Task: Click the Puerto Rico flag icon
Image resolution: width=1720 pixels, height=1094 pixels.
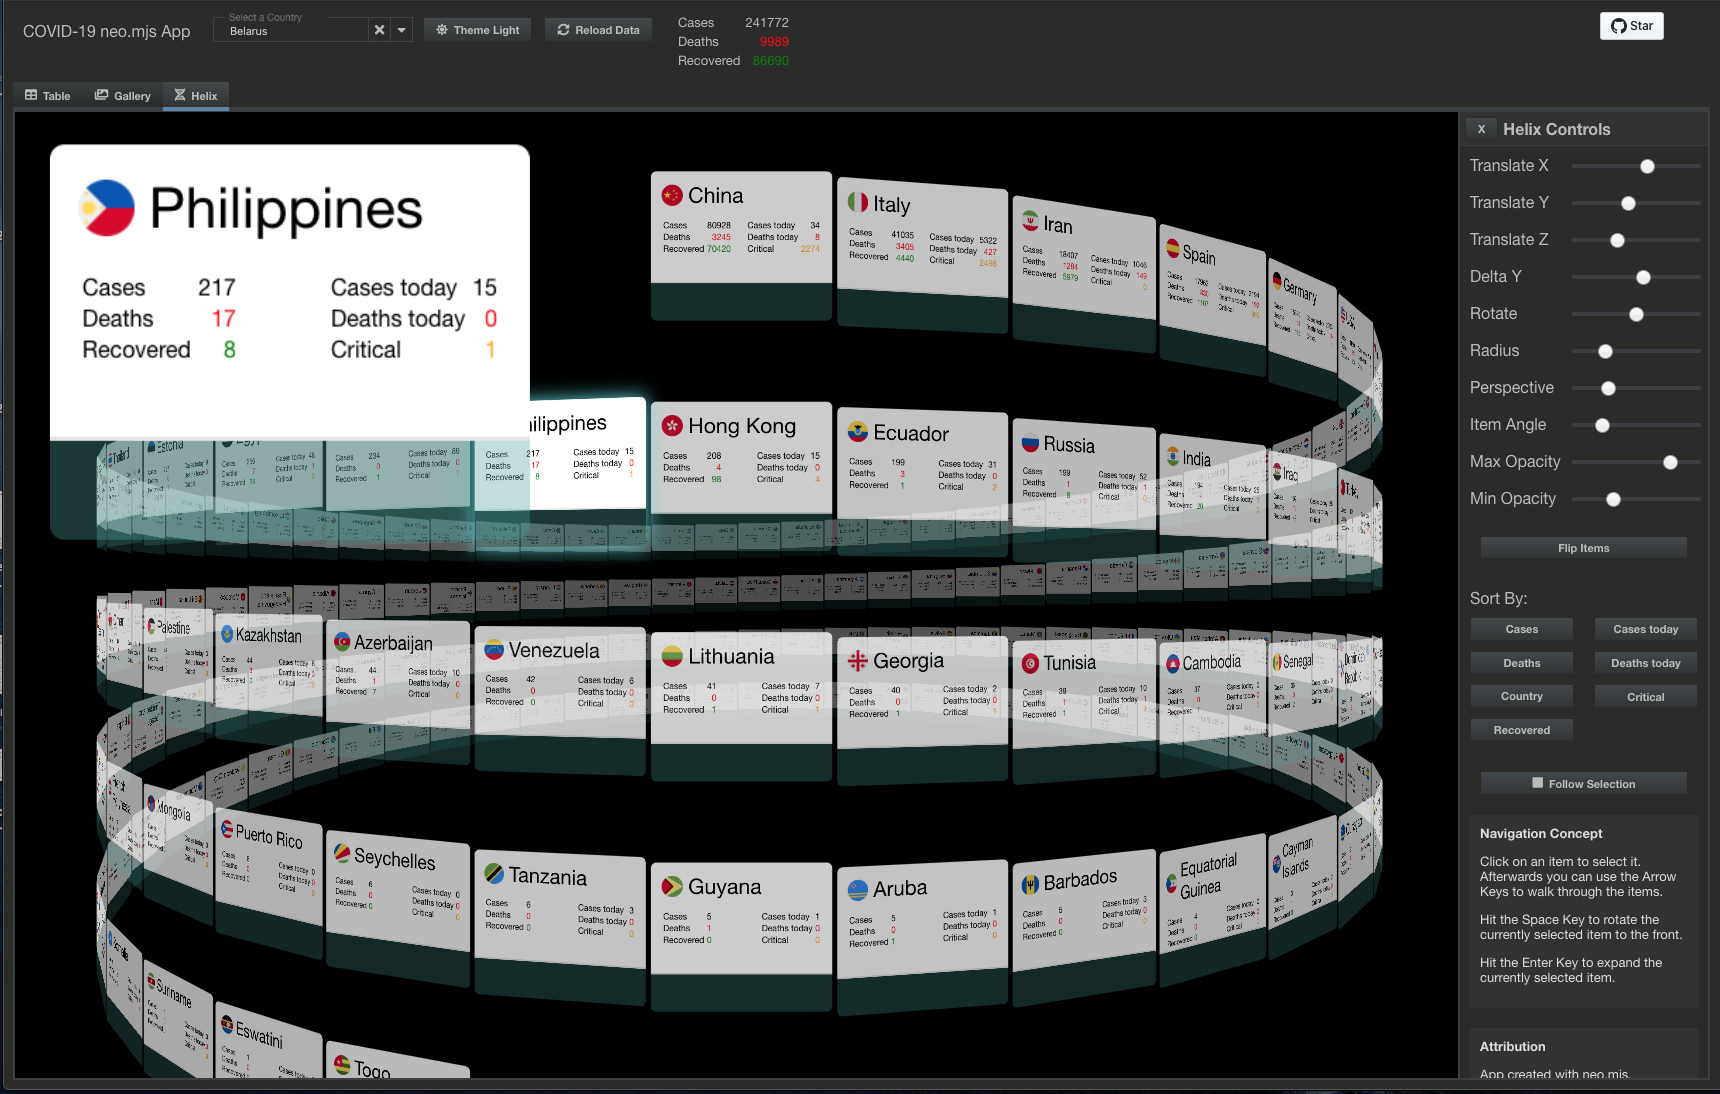Action: click(227, 830)
